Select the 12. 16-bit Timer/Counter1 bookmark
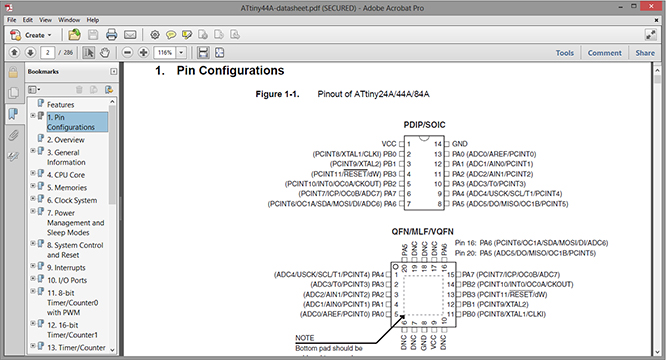This screenshot has height=360, width=666. [x=72, y=330]
